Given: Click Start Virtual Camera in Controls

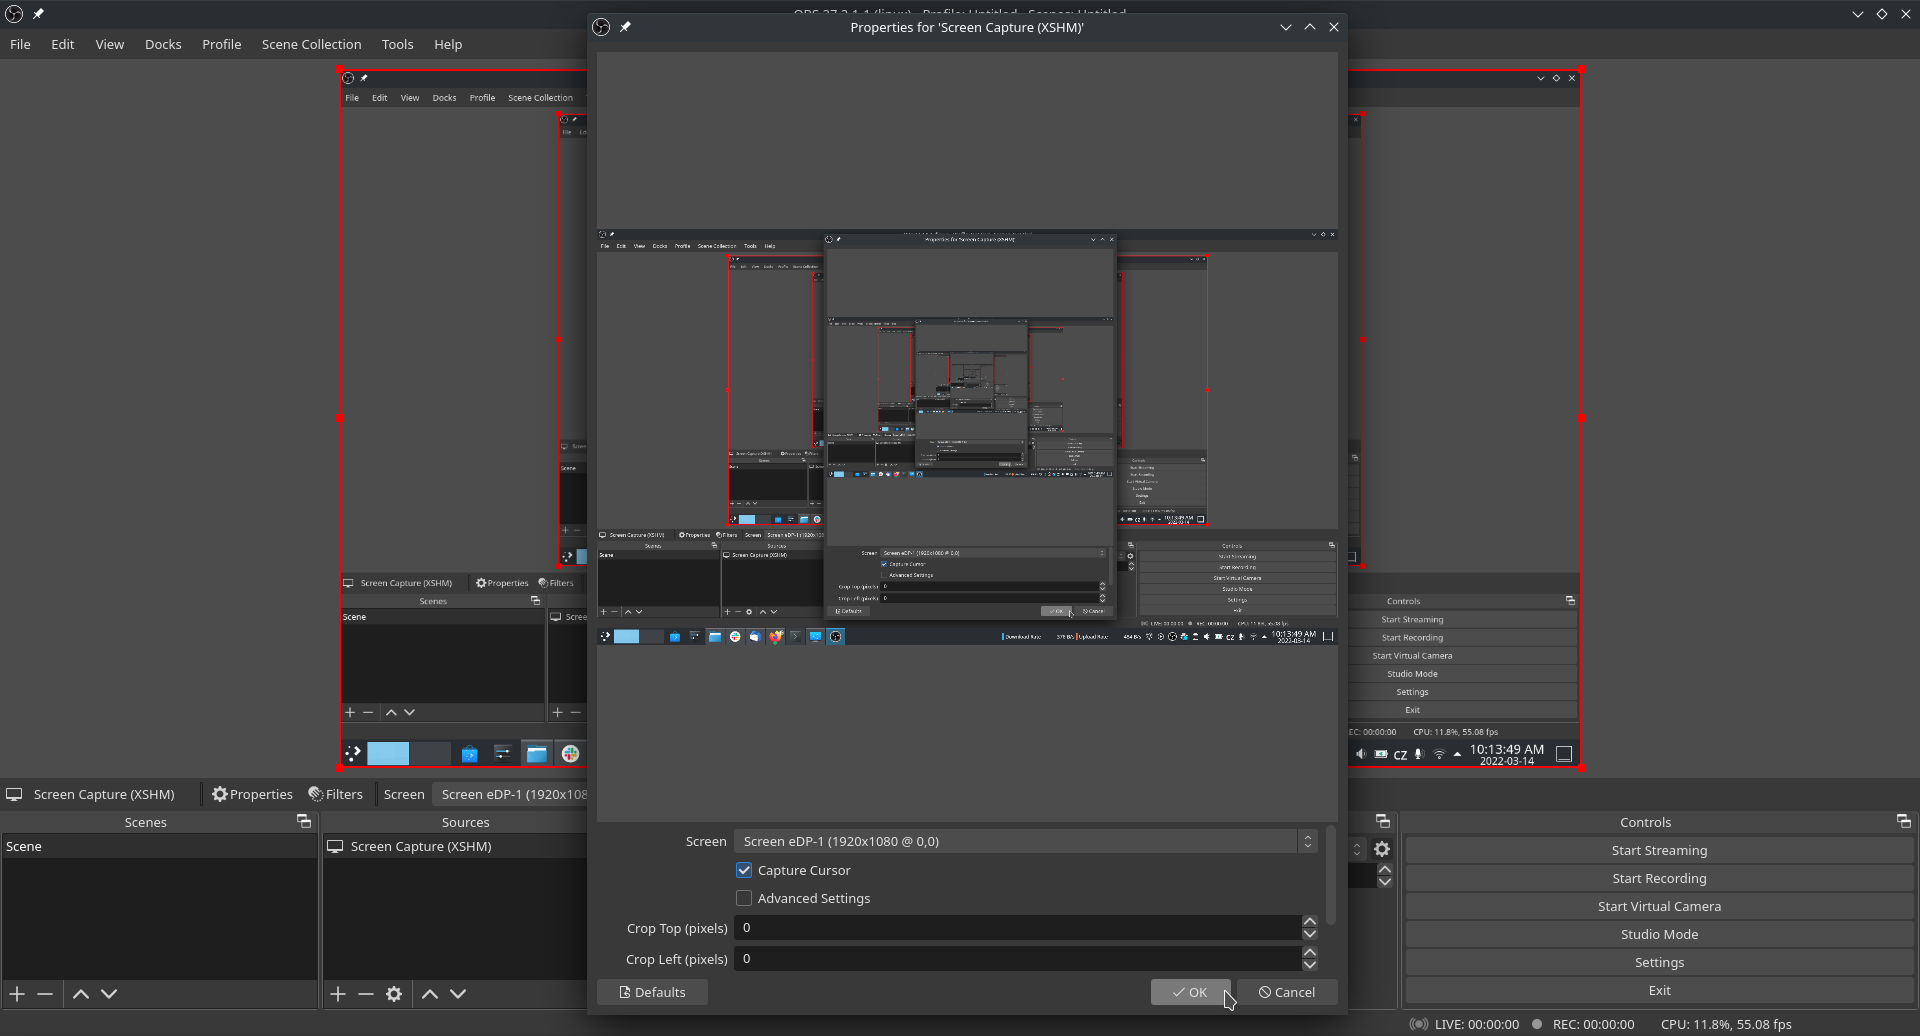Looking at the screenshot, I should [1659, 906].
